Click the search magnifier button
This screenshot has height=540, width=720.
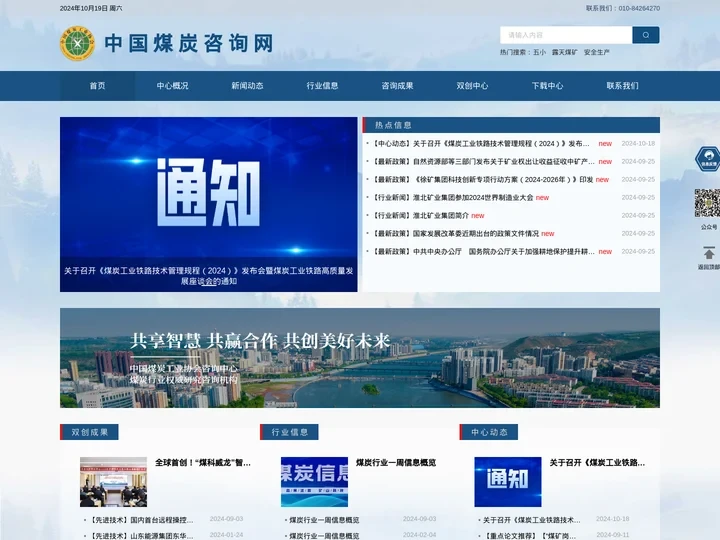646,35
